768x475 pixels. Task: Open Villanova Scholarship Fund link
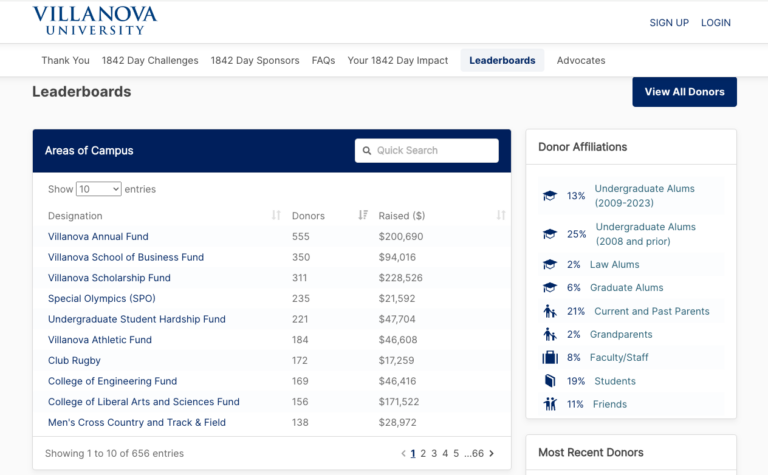[x=109, y=278]
